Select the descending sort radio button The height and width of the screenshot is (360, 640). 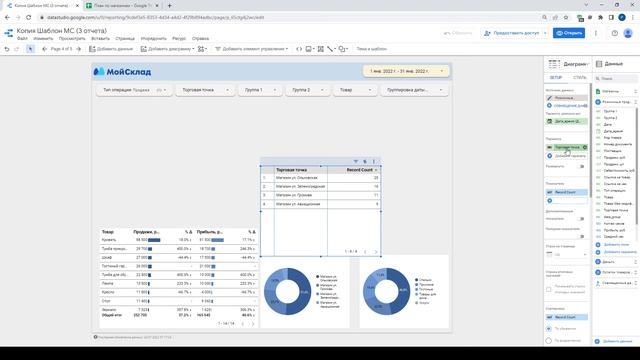coord(549,329)
